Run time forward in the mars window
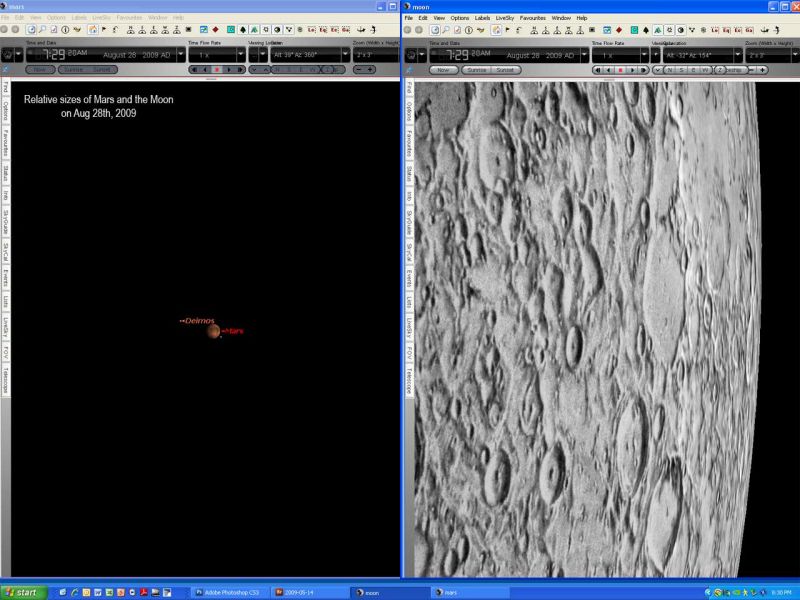 [x=229, y=69]
